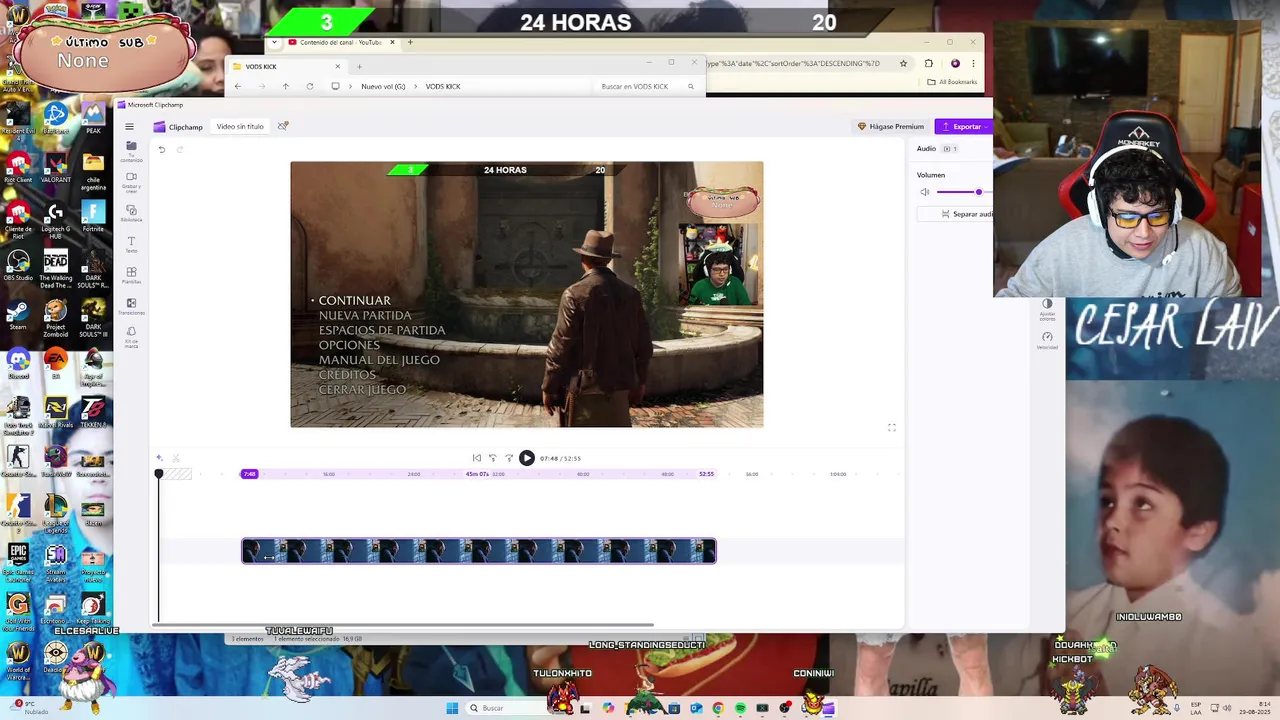Click the 7:48 timeline marker
1280x720 pixels.
(x=249, y=474)
